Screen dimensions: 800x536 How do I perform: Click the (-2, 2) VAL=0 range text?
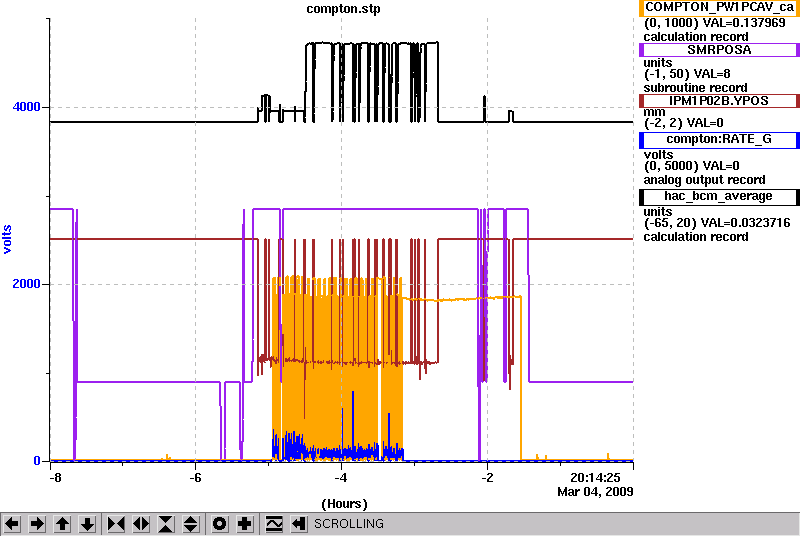(684, 123)
